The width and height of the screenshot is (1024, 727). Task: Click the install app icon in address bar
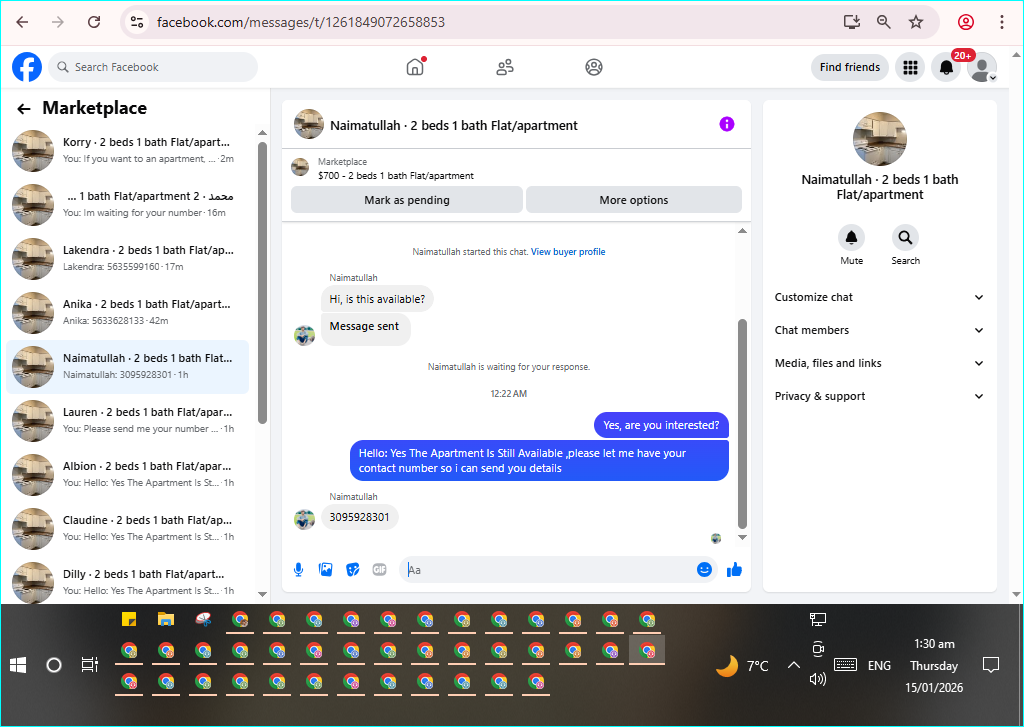tap(852, 22)
